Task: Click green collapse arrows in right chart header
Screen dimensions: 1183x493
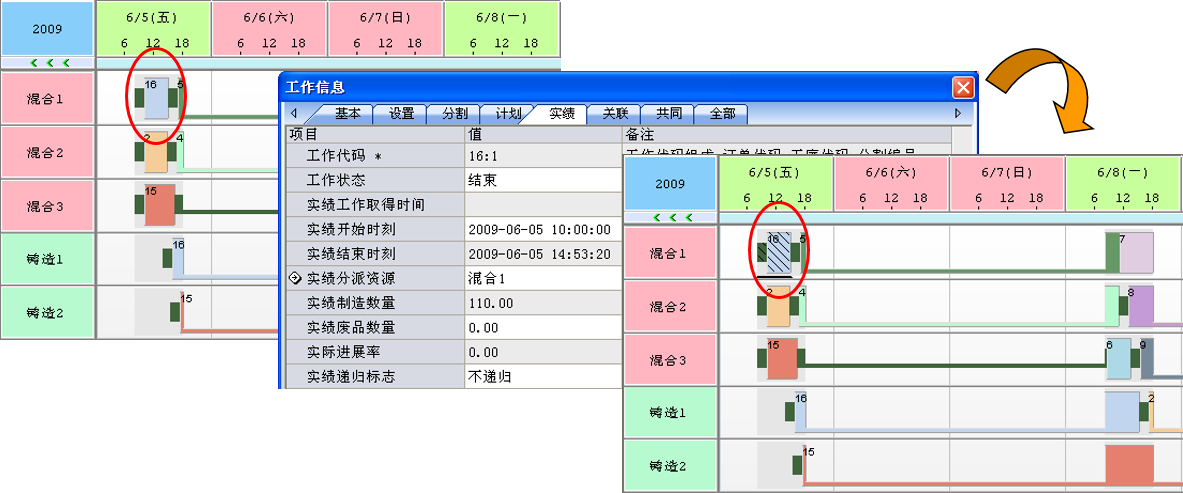Action: click(670, 217)
